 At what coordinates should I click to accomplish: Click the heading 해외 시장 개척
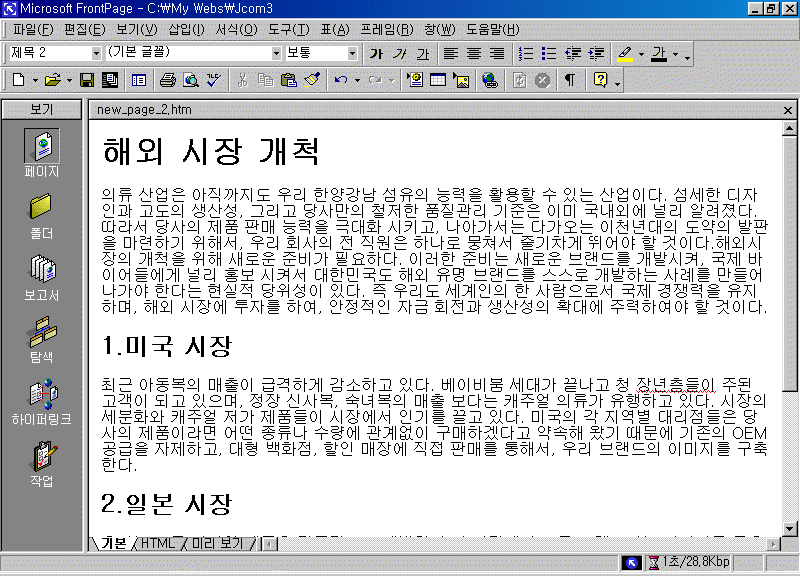[211, 151]
